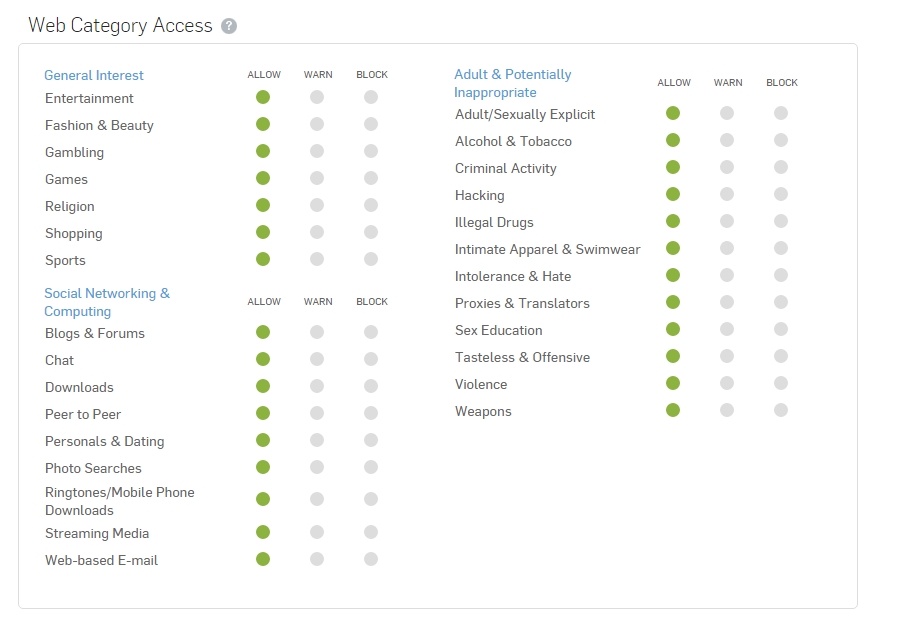
Task: Block the Weapons category
Action: coord(781,410)
